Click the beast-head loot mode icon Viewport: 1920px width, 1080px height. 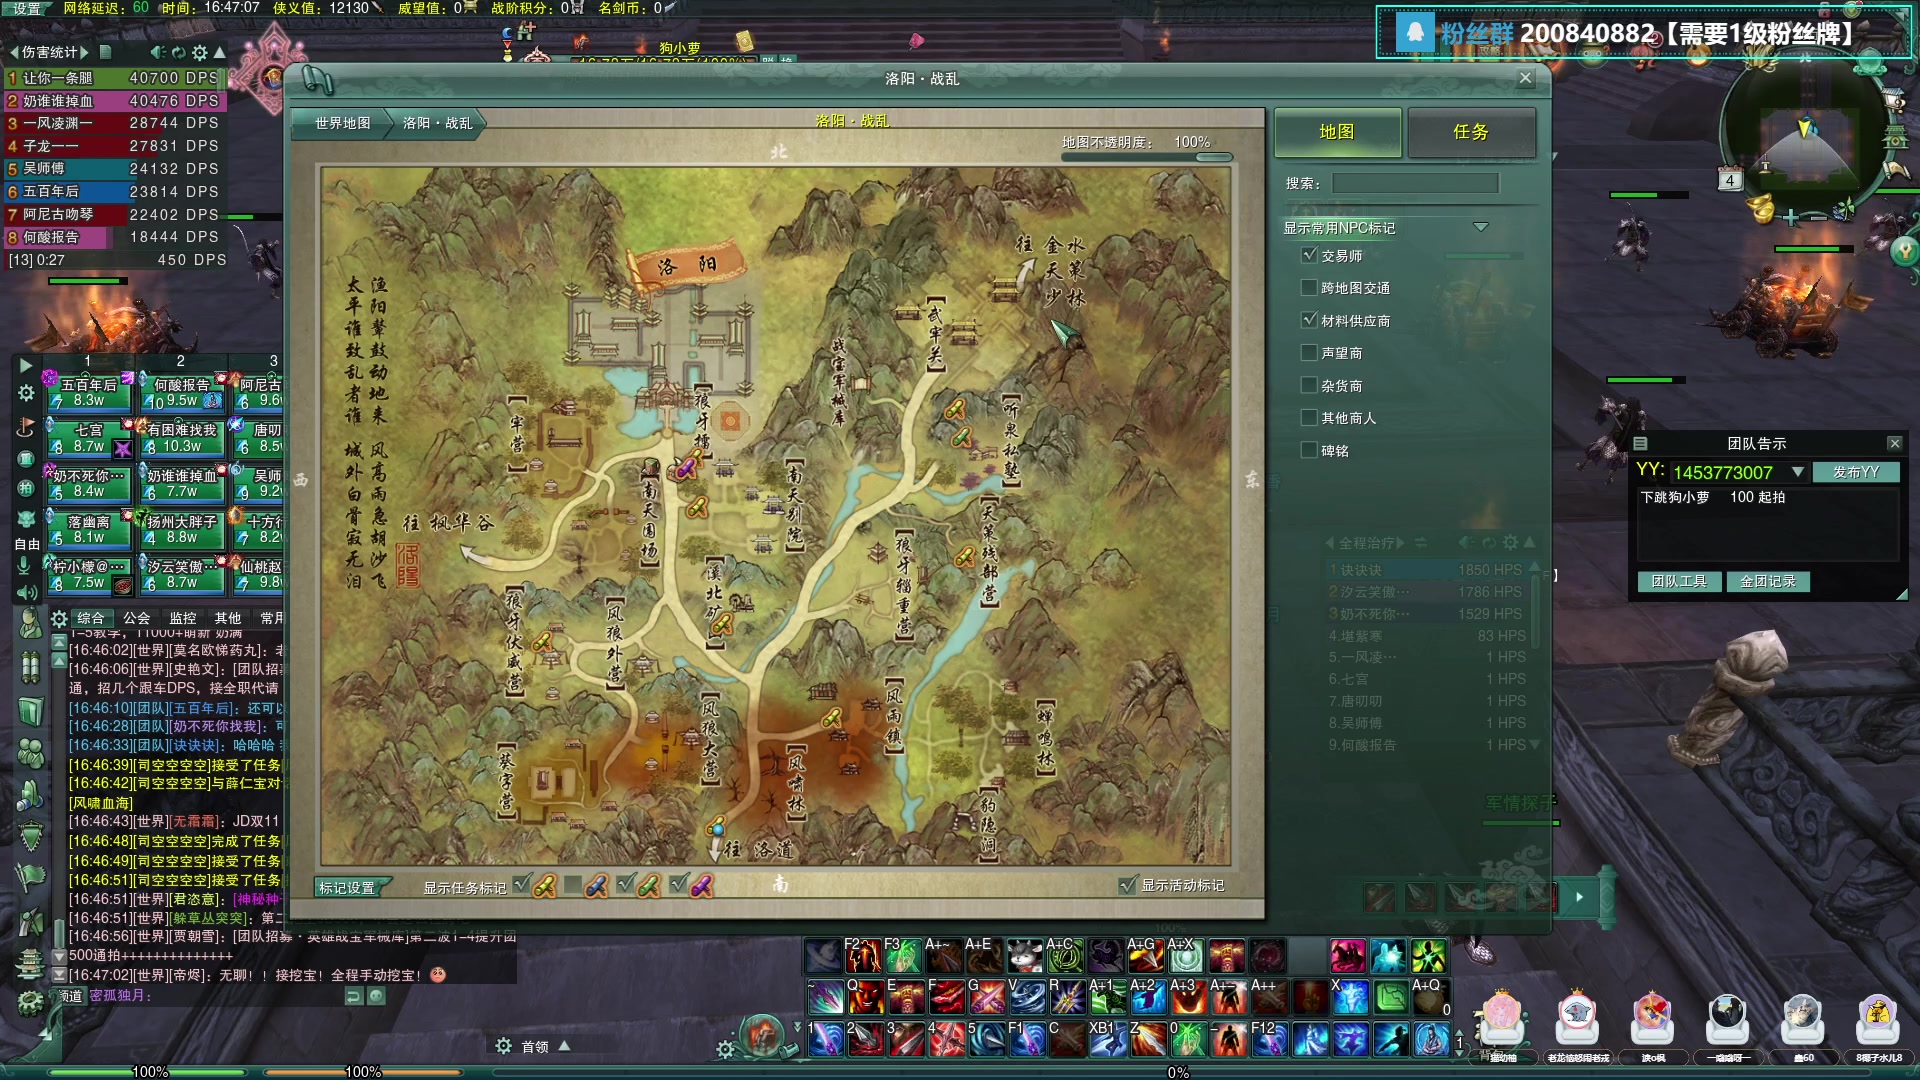pos(26,519)
